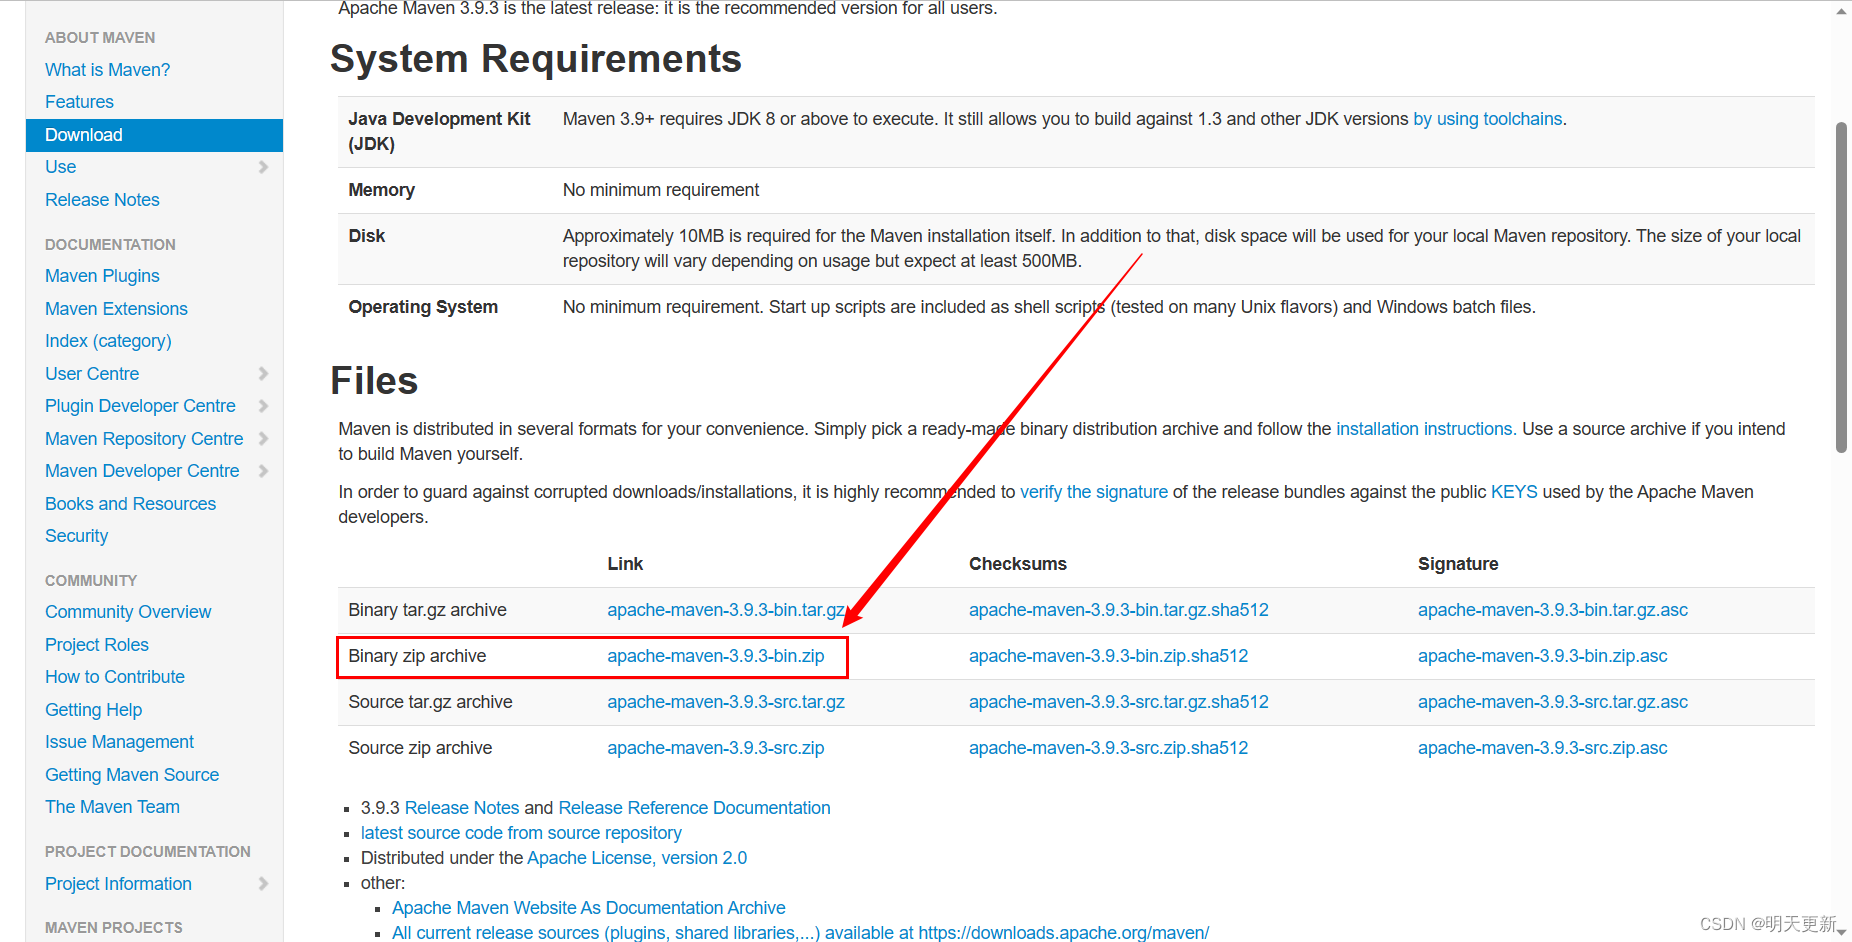Open All current release sources link
The image size is (1852, 942).
pos(800,933)
